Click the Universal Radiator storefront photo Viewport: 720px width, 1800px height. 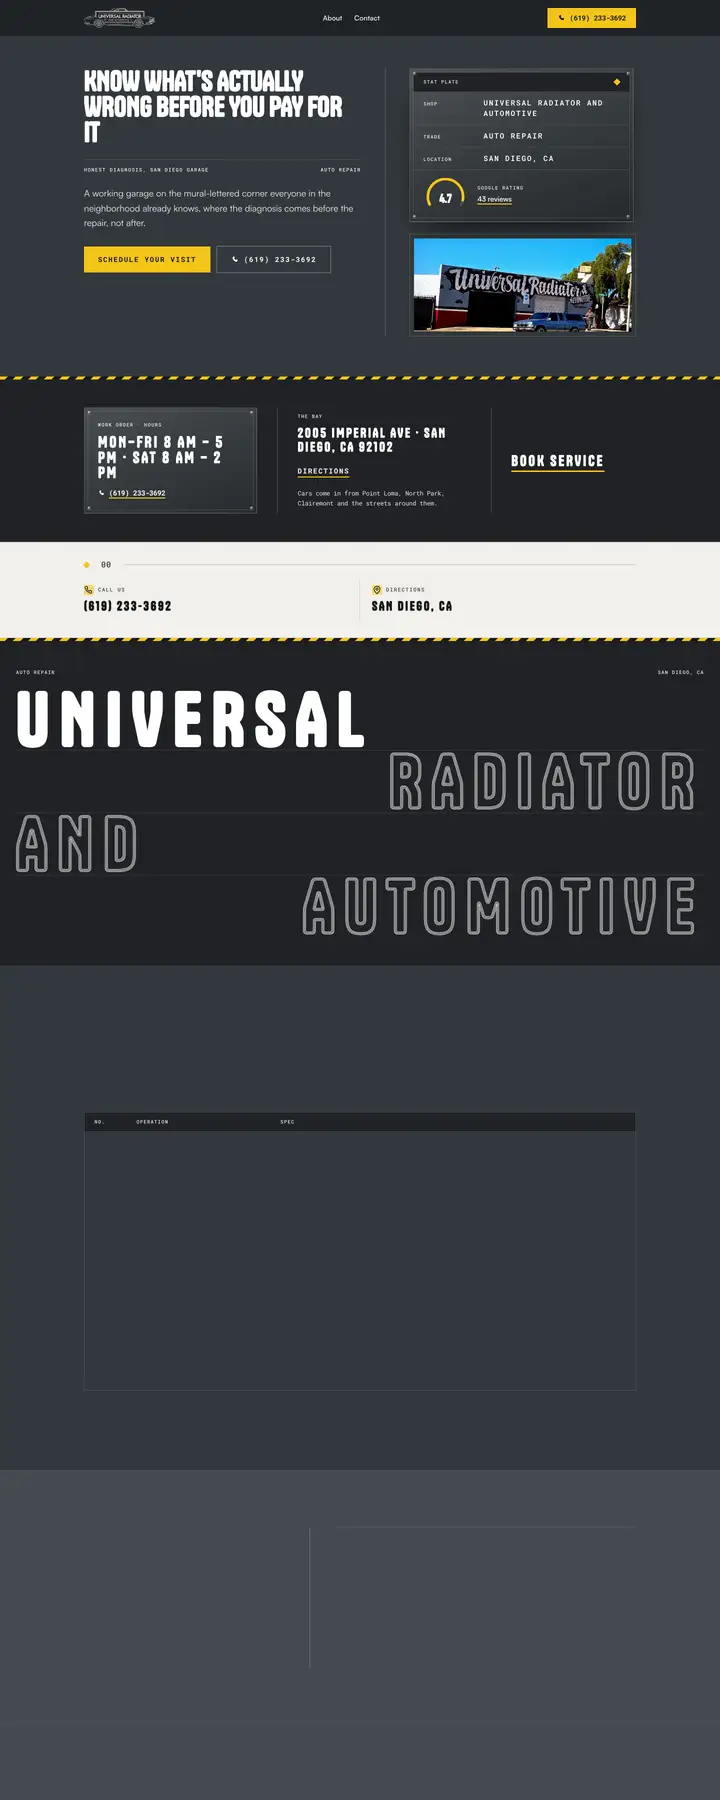coord(523,285)
